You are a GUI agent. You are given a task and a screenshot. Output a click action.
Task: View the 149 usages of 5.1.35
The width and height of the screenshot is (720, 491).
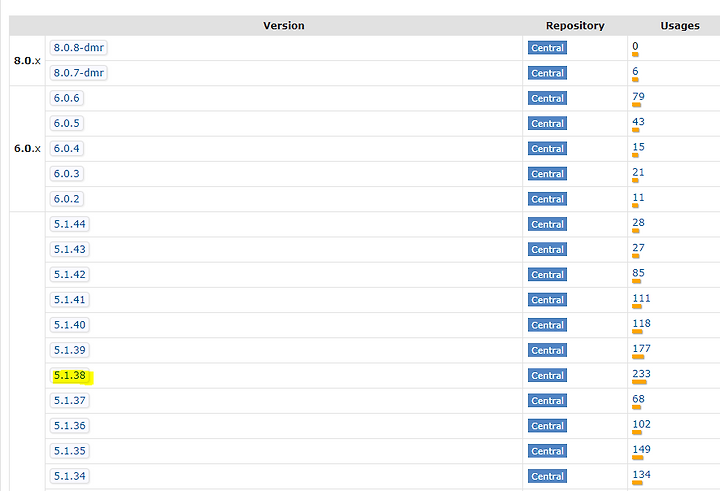tap(641, 449)
